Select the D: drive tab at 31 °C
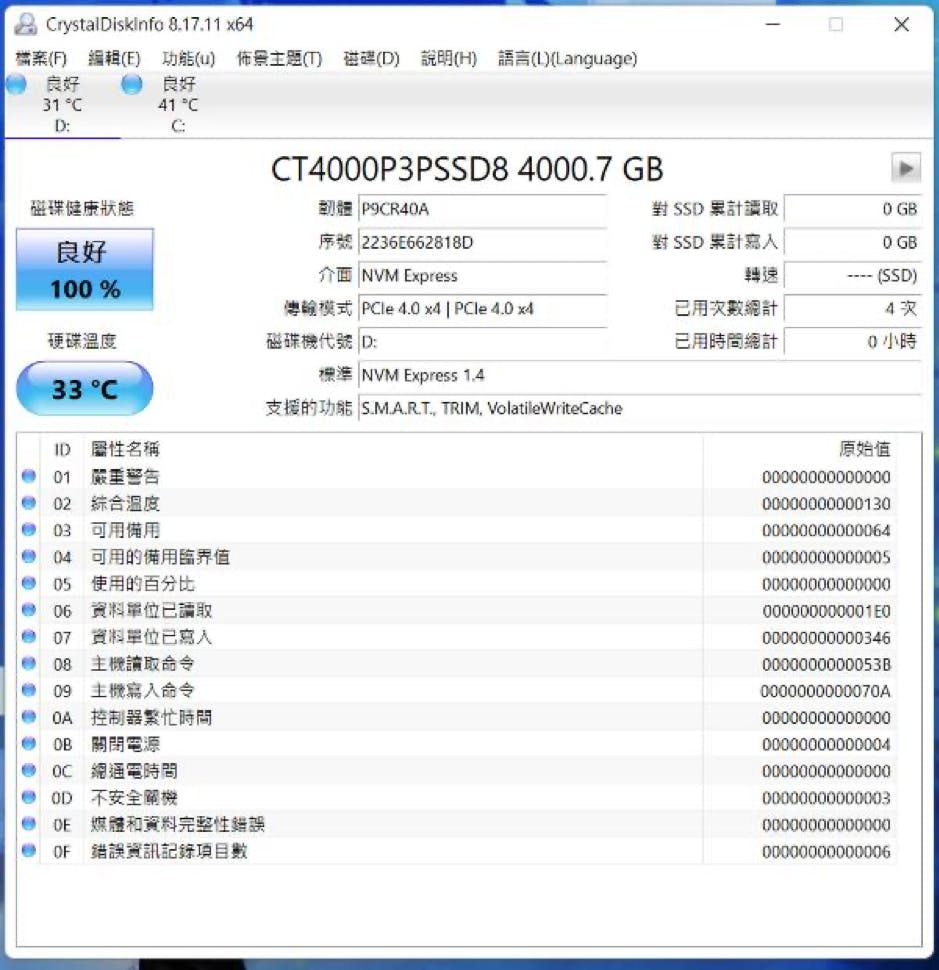939x970 pixels. click(x=62, y=104)
